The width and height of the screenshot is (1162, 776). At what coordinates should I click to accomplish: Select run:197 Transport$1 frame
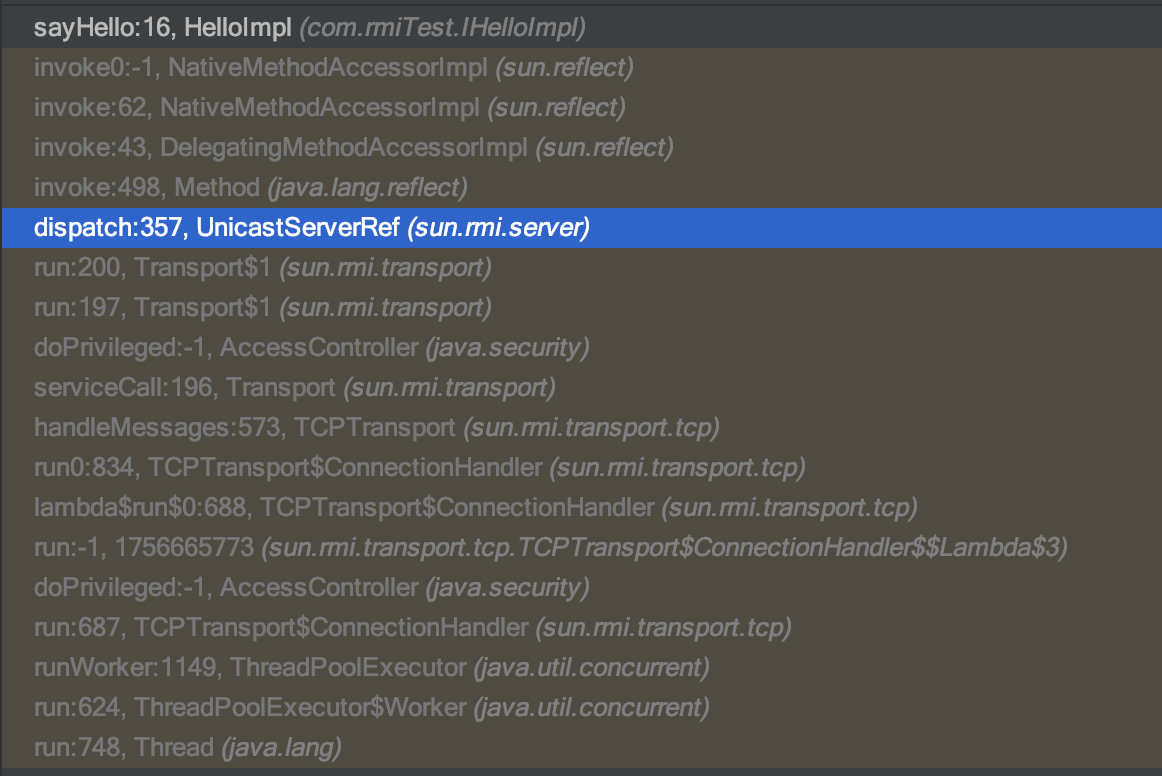[581, 308]
